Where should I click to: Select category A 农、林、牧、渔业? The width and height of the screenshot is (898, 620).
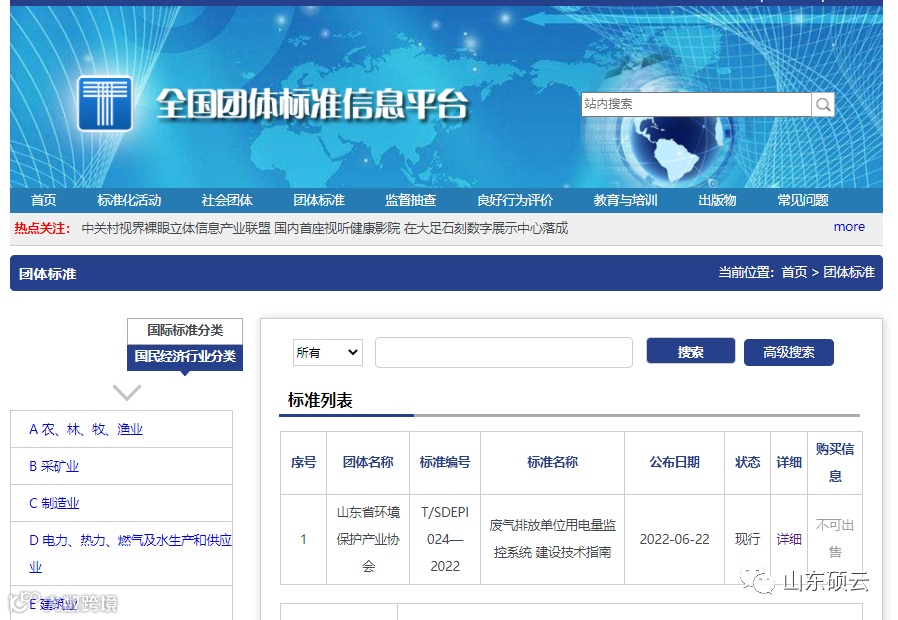86,429
